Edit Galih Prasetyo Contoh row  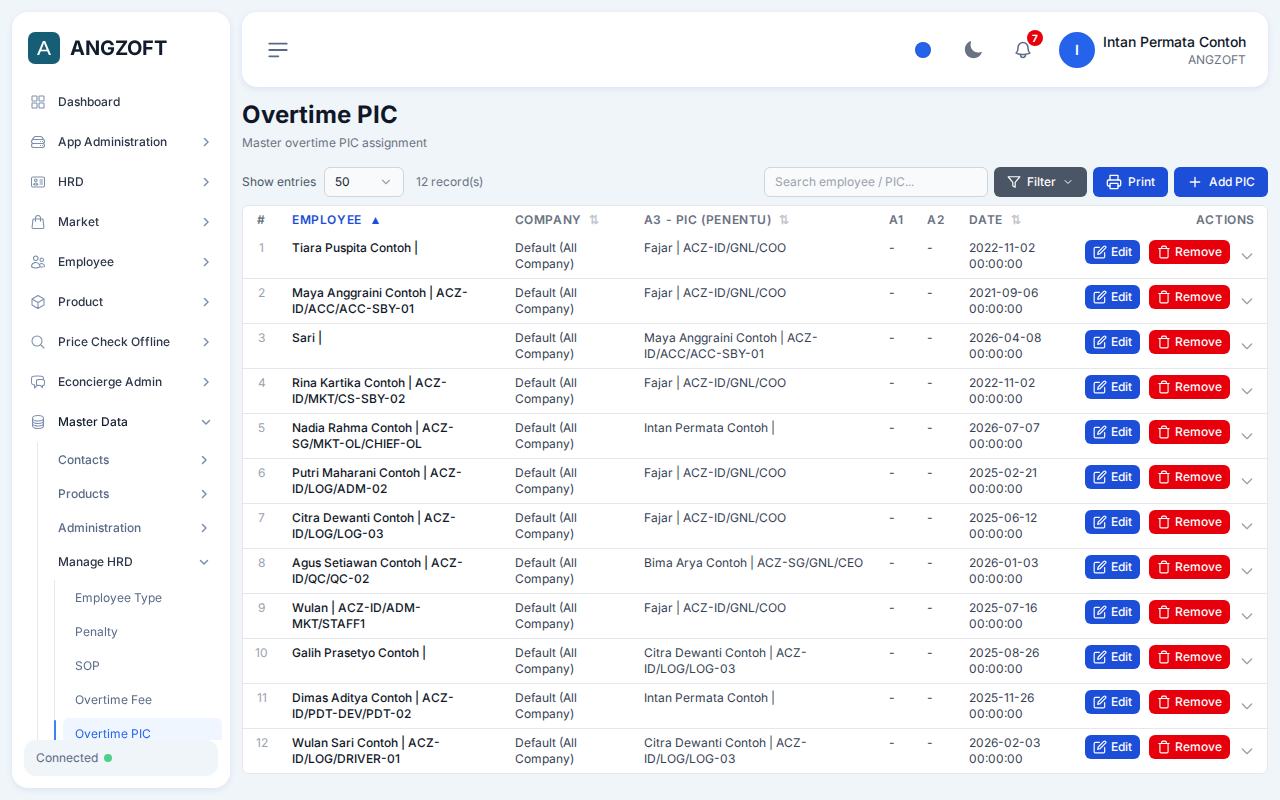pos(1112,657)
